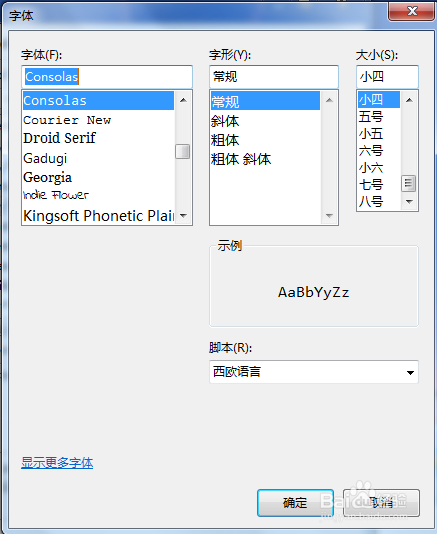Click the font list scrollbar thumb
The height and width of the screenshot is (534, 437).
(x=183, y=151)
